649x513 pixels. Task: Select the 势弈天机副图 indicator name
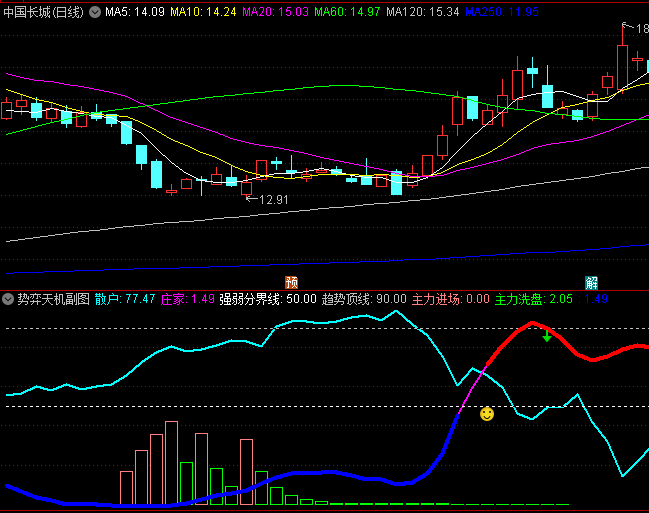[53, 299]
